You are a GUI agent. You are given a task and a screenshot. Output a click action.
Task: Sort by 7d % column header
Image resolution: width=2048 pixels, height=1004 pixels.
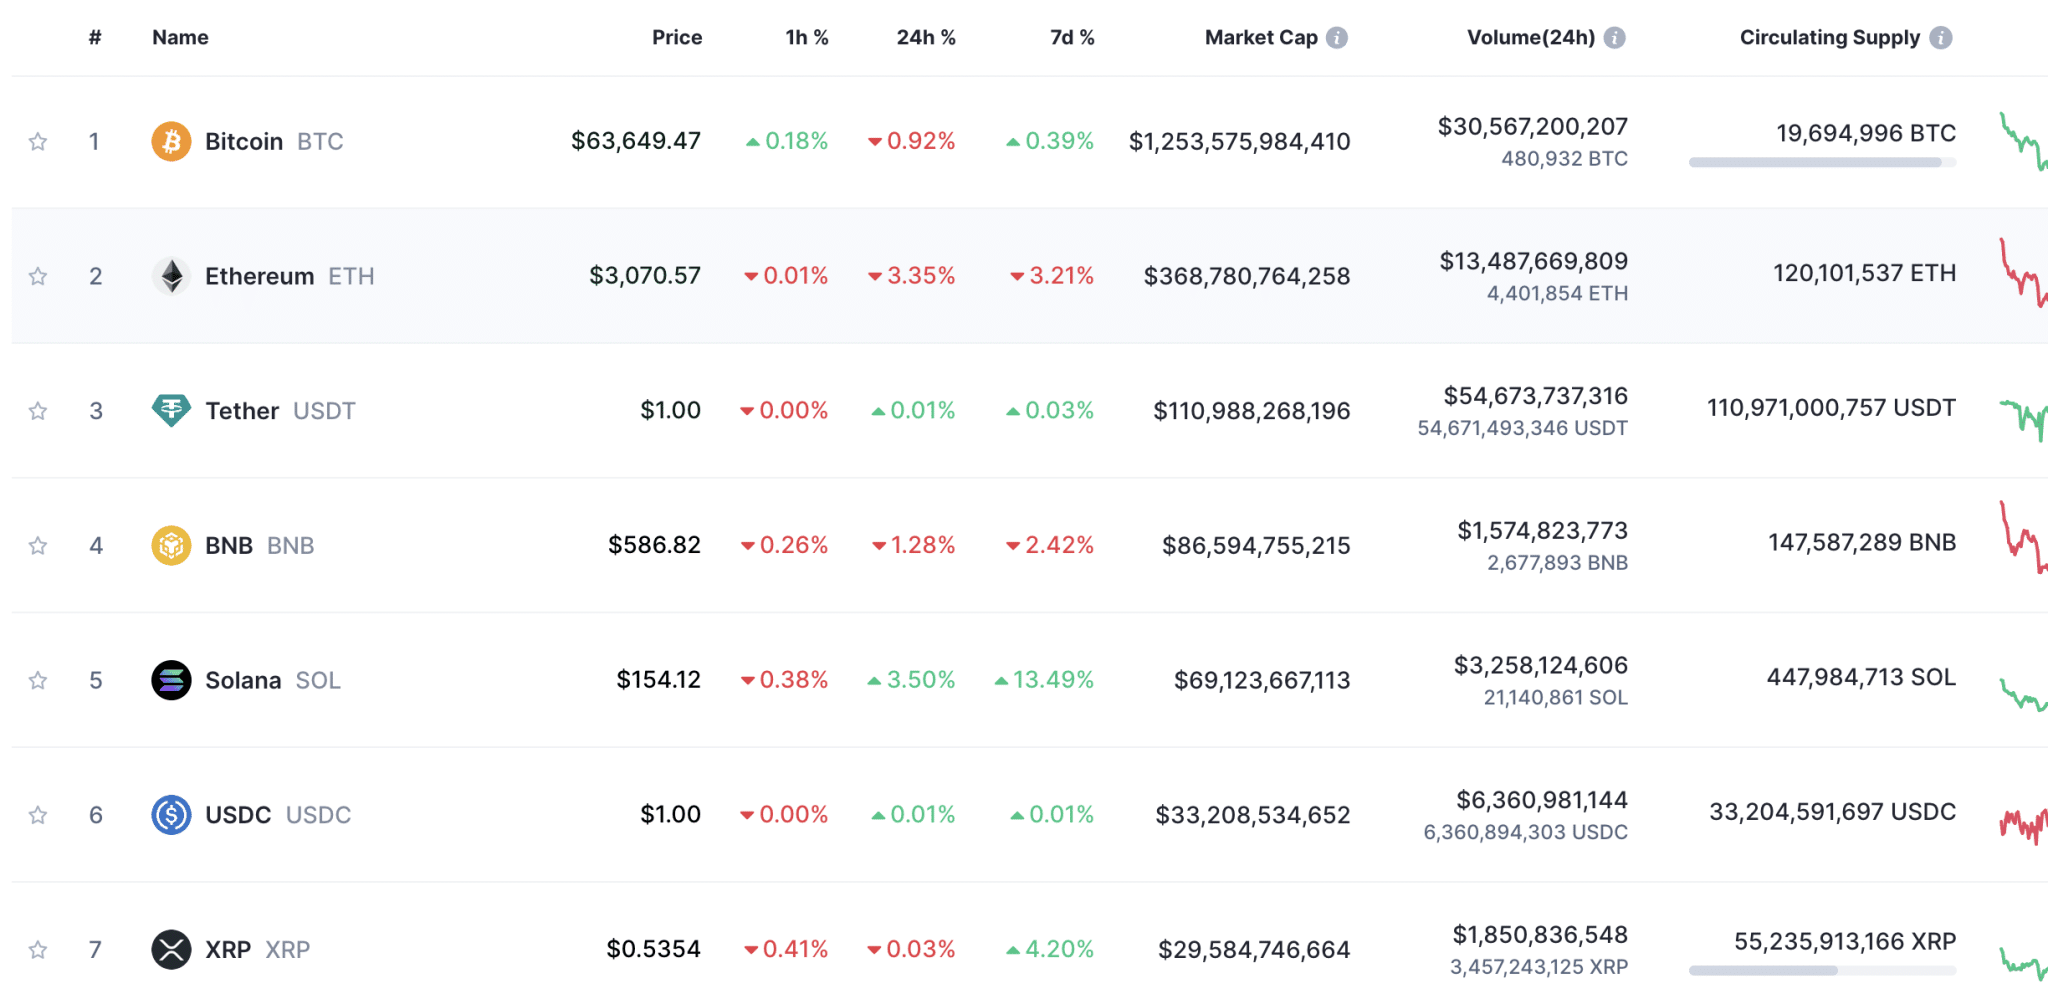tap(1072, 38)
